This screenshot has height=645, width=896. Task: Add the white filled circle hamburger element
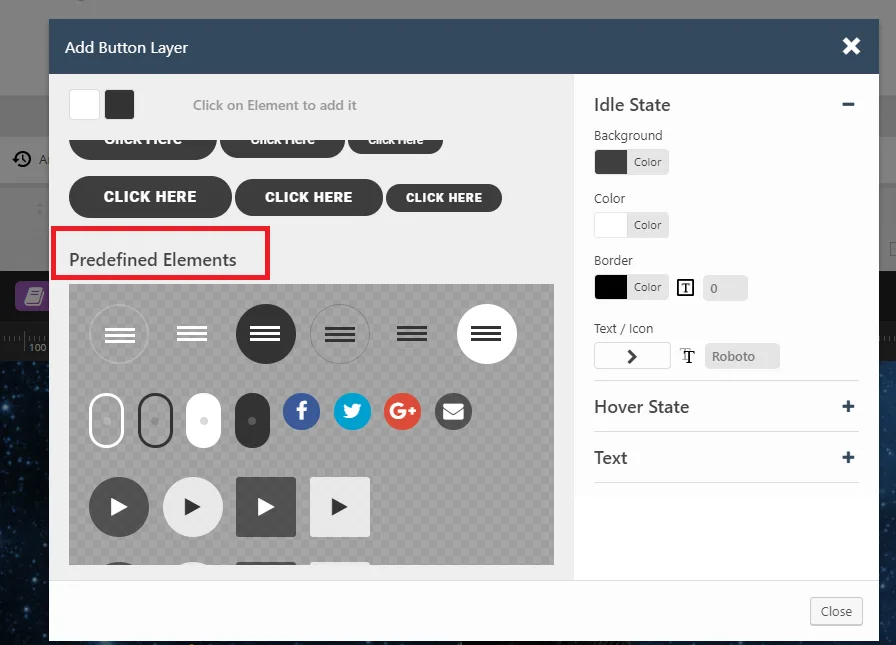click(487, 334)
